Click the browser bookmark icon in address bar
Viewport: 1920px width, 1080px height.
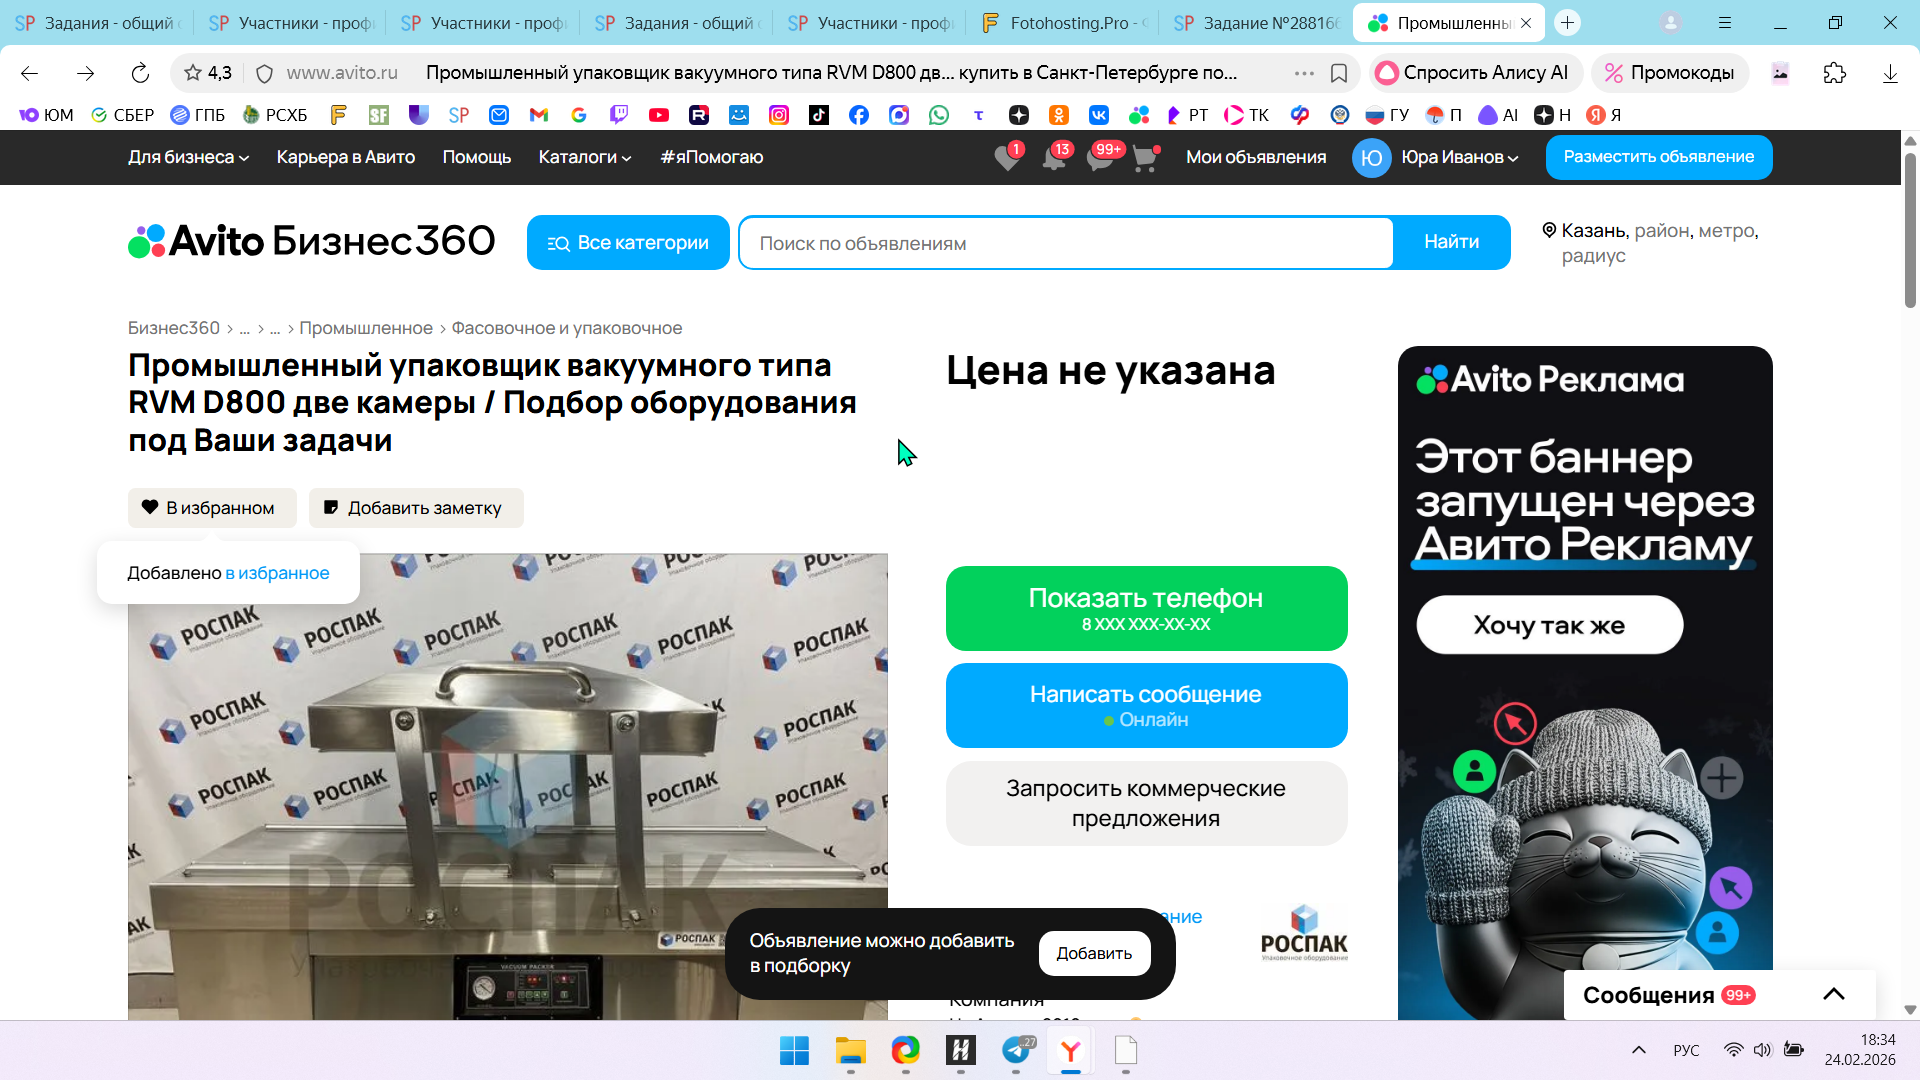(1339, 73)
